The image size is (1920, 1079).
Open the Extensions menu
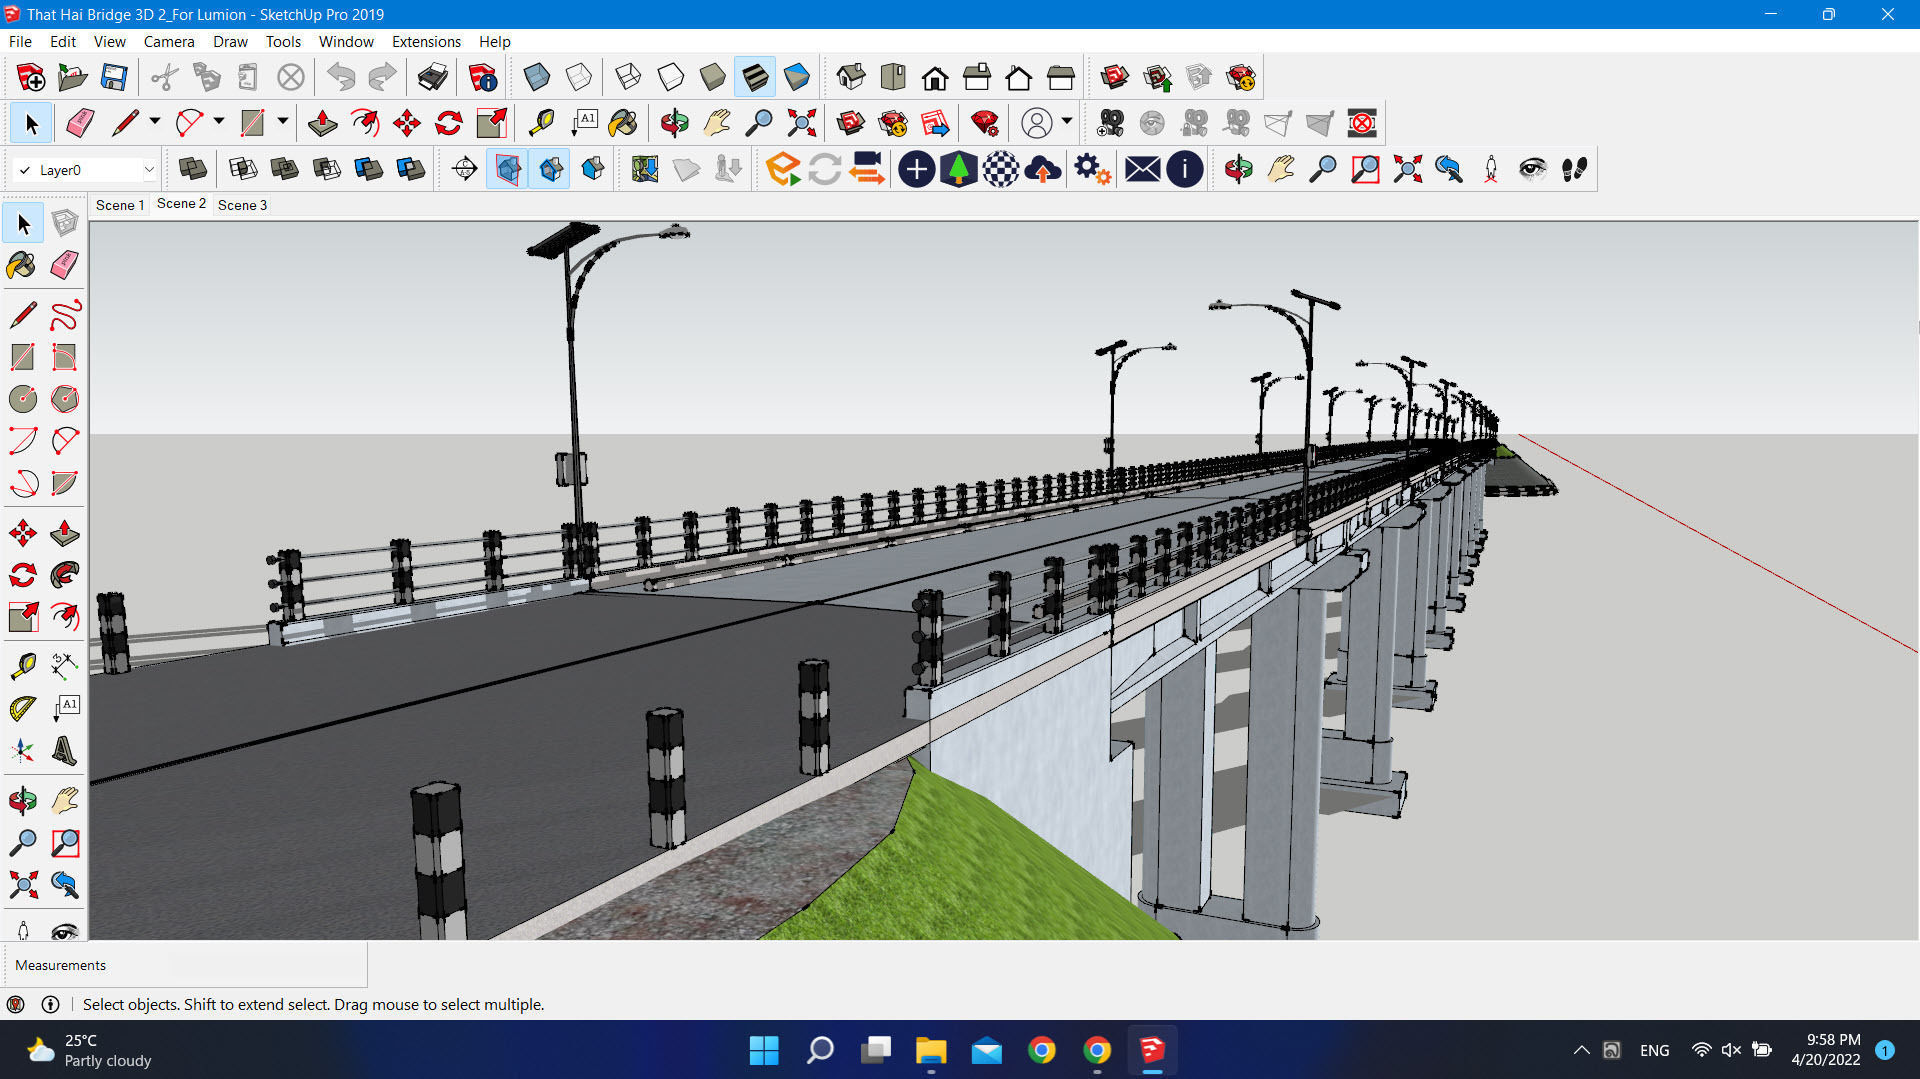pyautogui.click(x=426, y=41)
